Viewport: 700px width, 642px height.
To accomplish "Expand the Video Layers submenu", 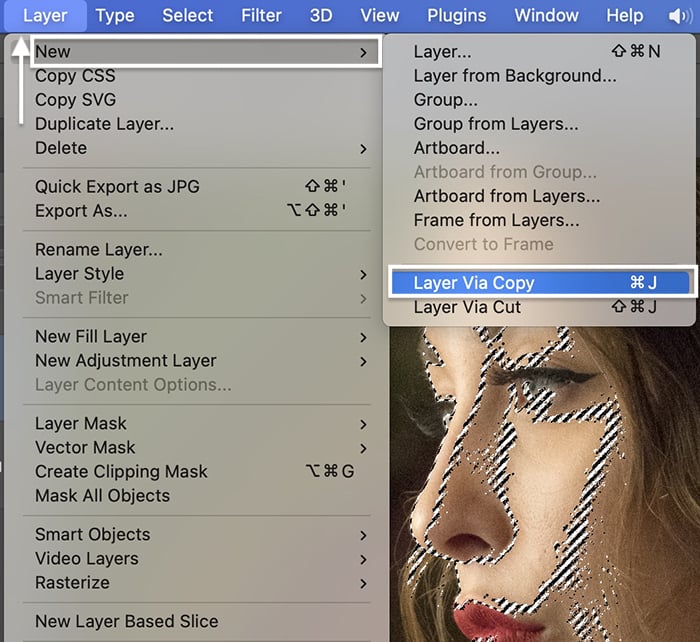I will 196,559.
